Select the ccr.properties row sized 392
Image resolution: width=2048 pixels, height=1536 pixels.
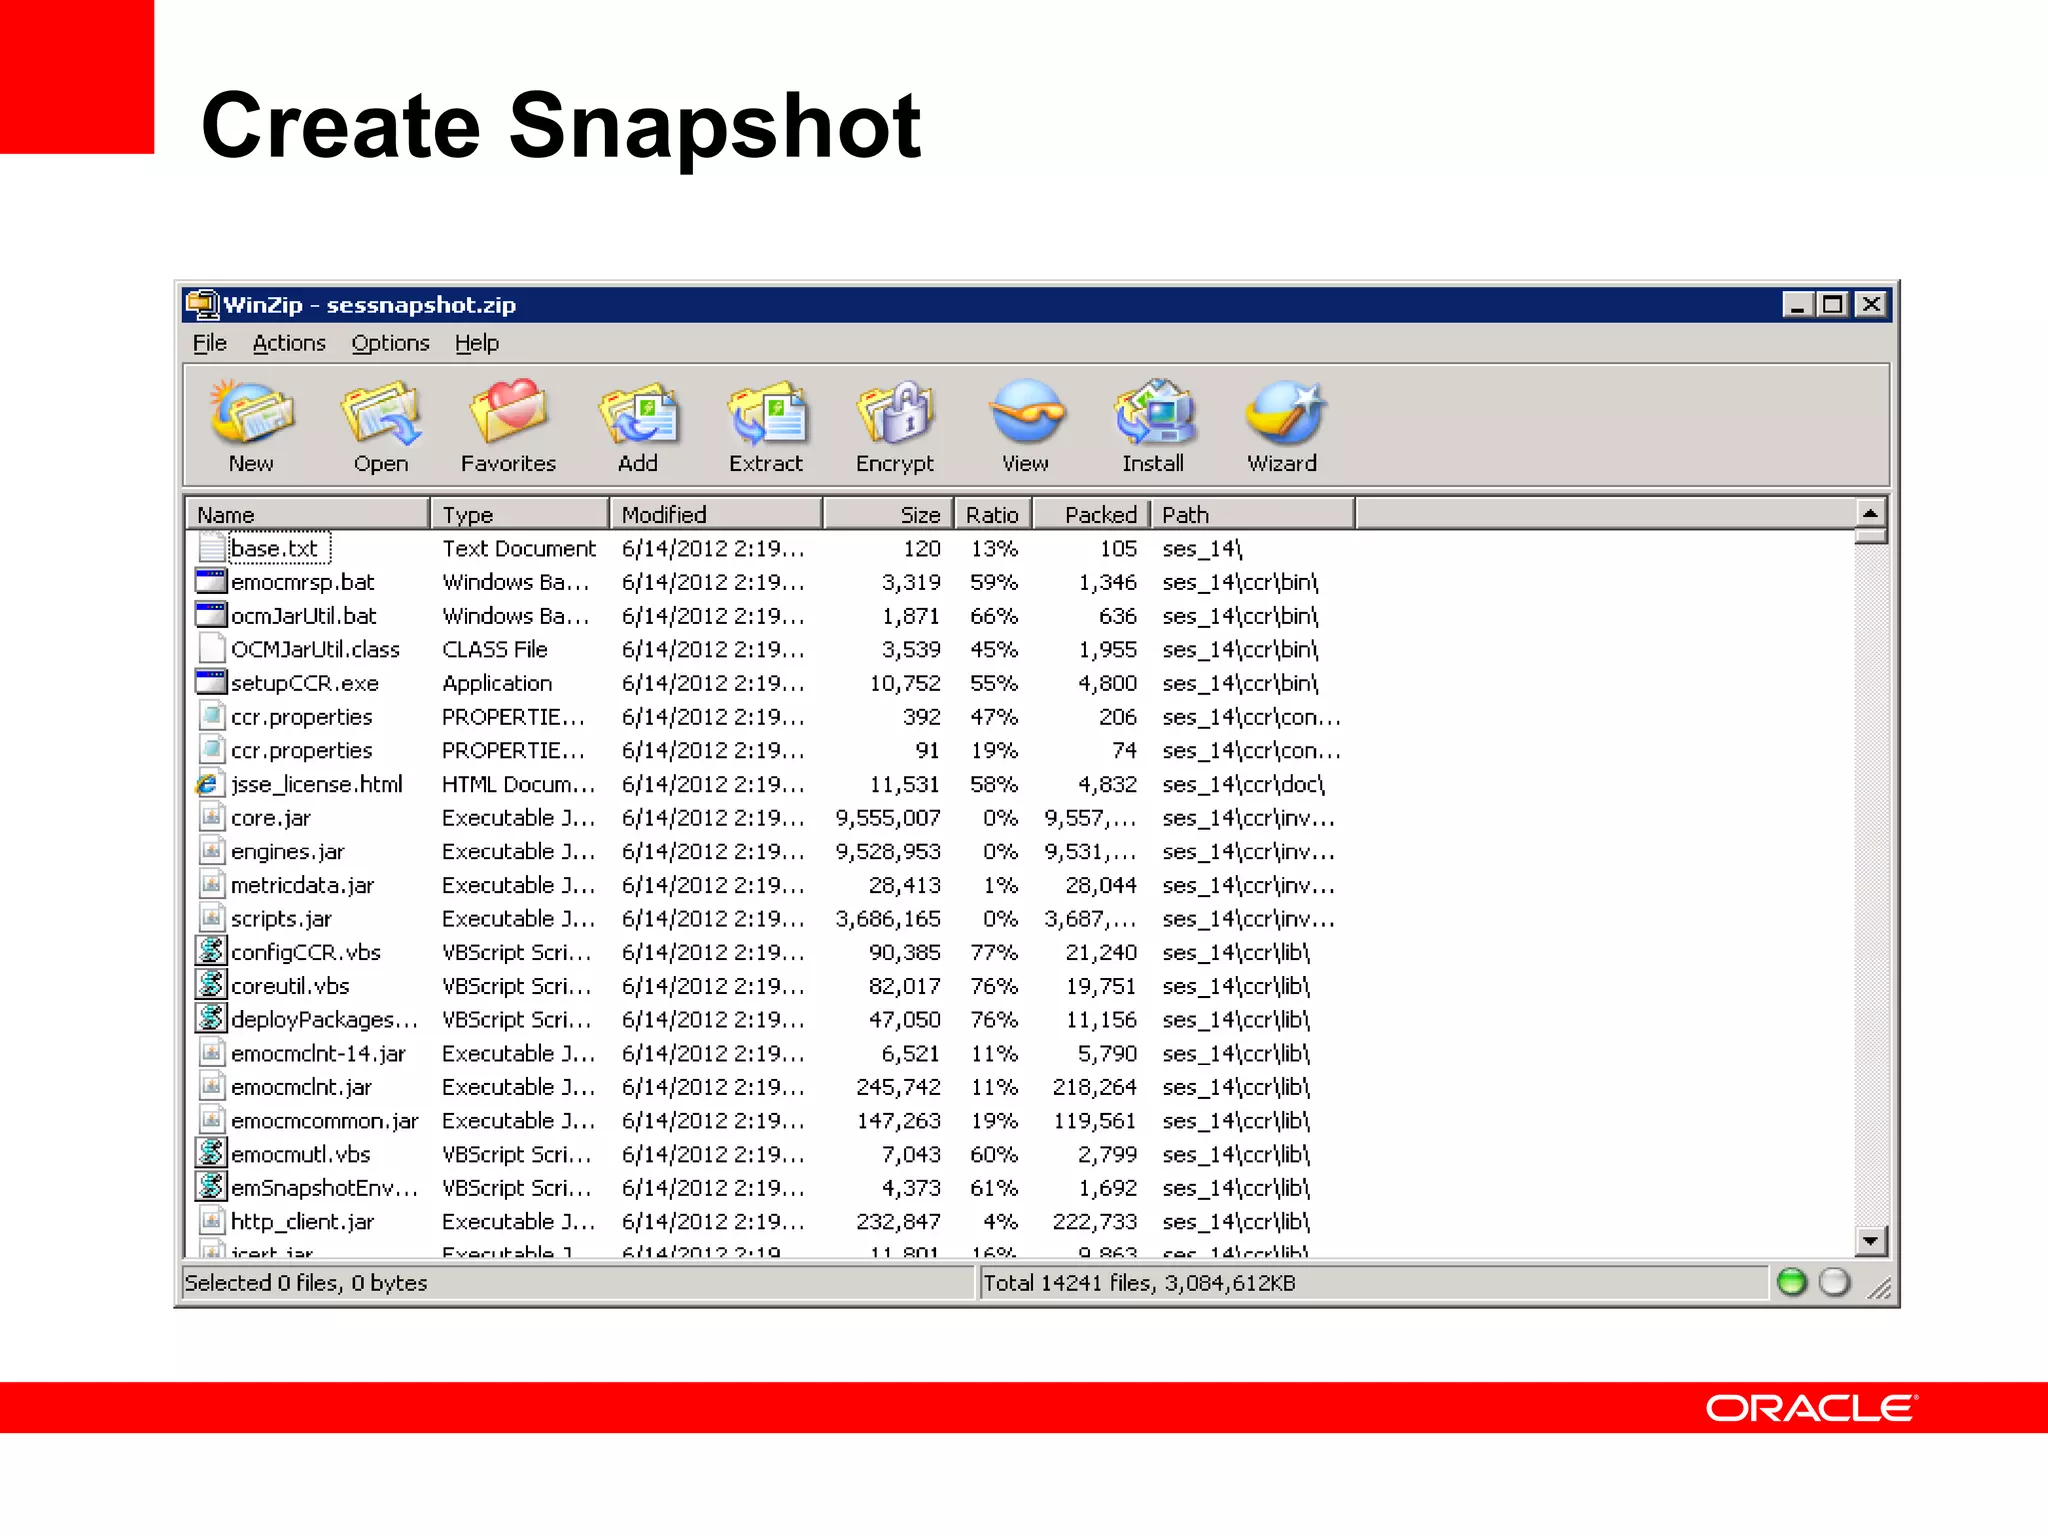770,716
